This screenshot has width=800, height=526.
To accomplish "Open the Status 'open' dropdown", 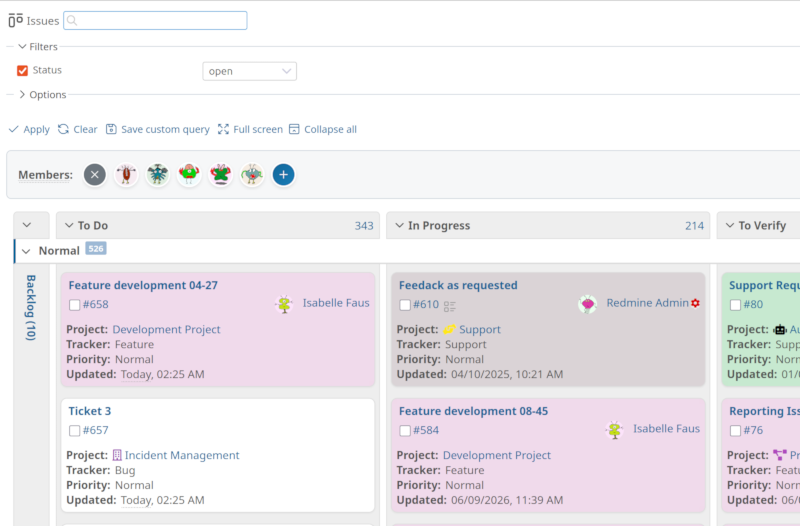I will pos(249,71).
